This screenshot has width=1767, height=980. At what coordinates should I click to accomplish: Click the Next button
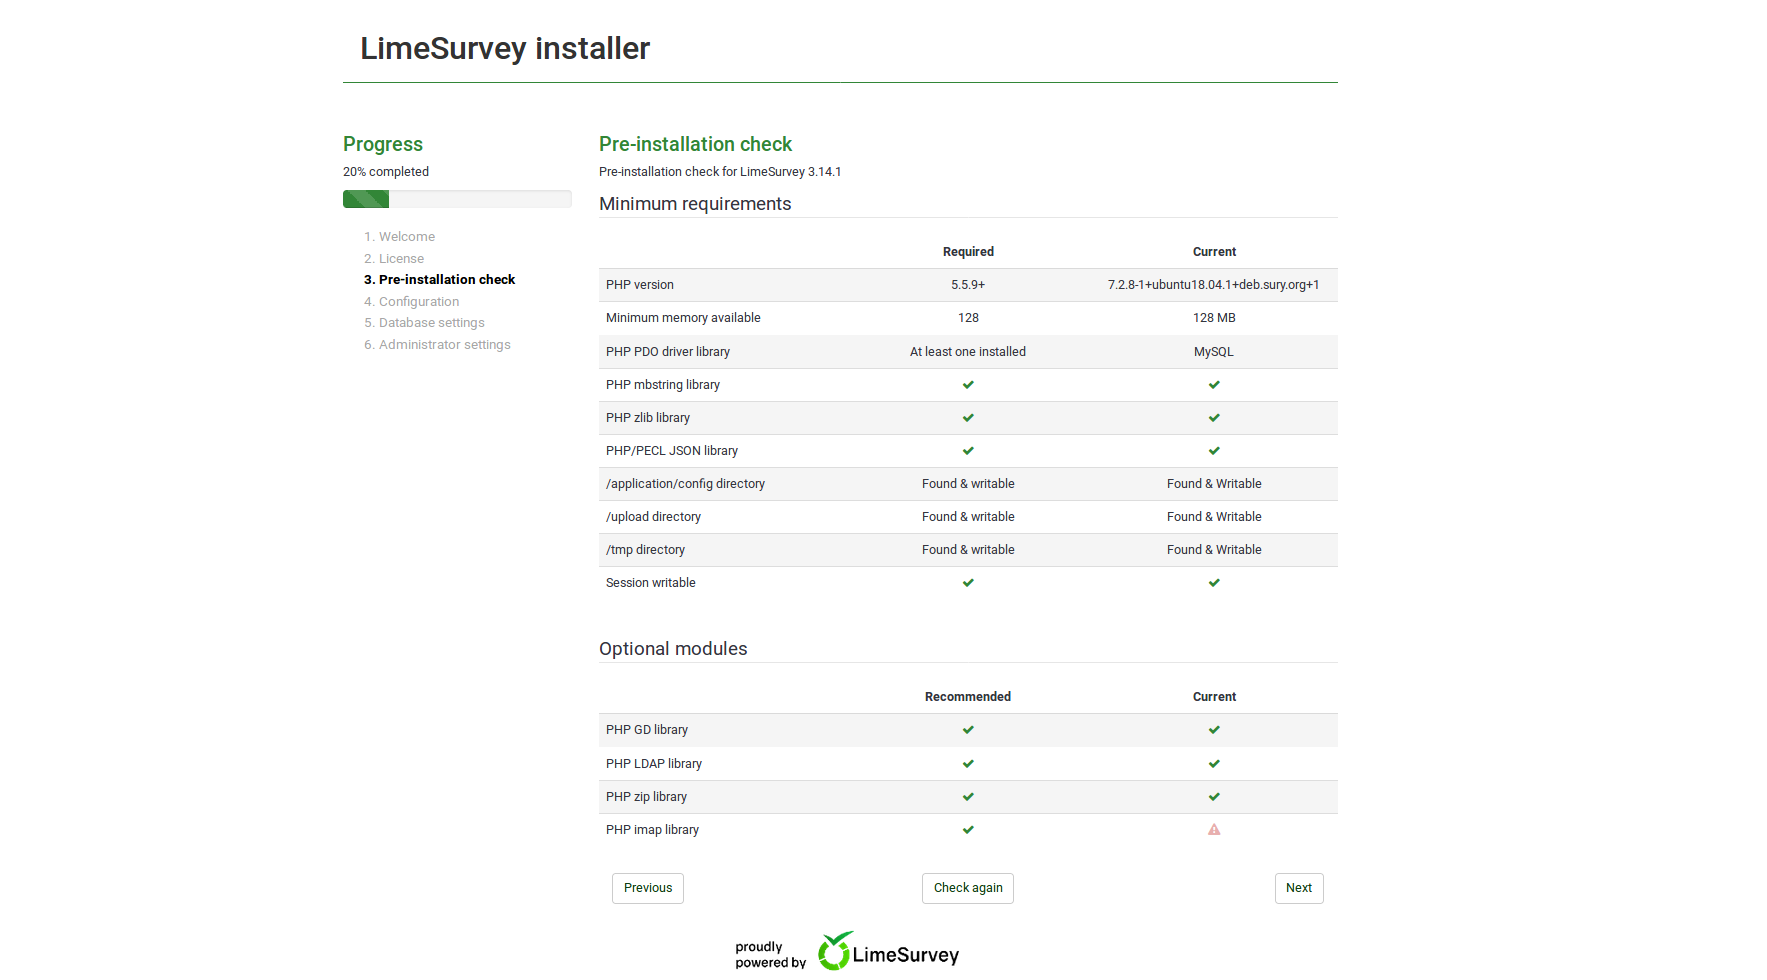[1299, 888]
